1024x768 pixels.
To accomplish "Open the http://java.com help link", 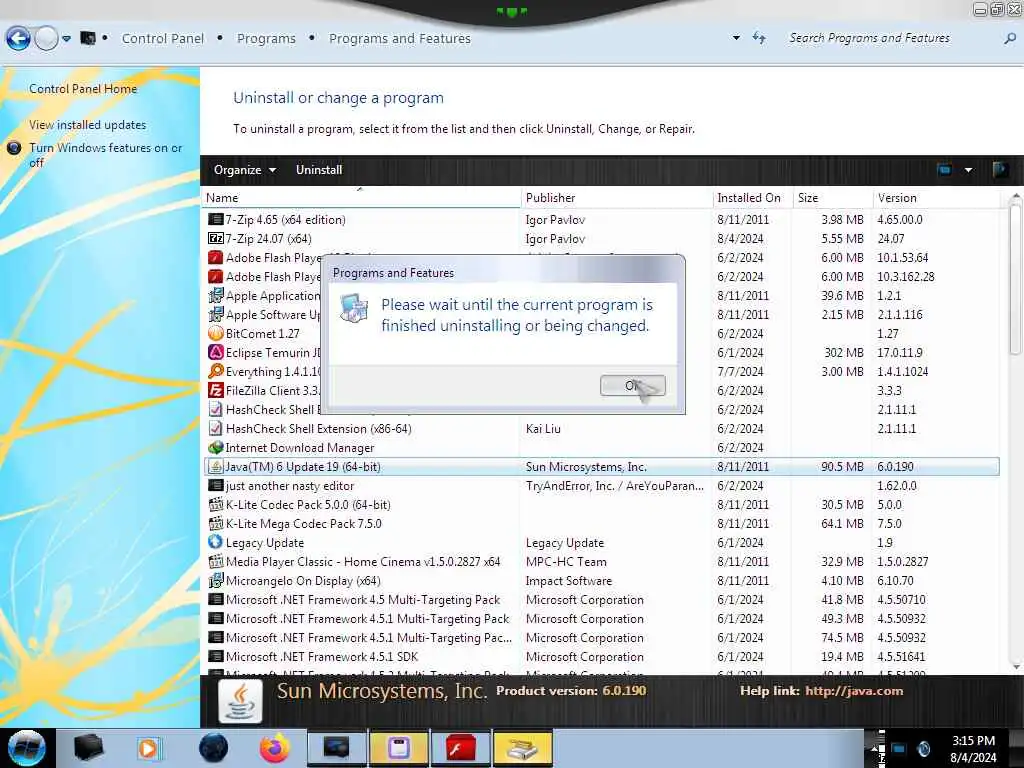I will tap(854, 690).
